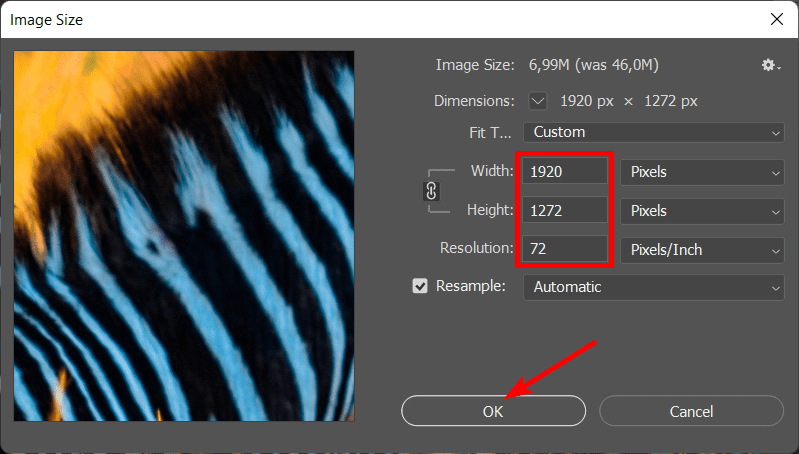Click the Width: label
This screenshot has height=454, width=799.
pos(492,171)
